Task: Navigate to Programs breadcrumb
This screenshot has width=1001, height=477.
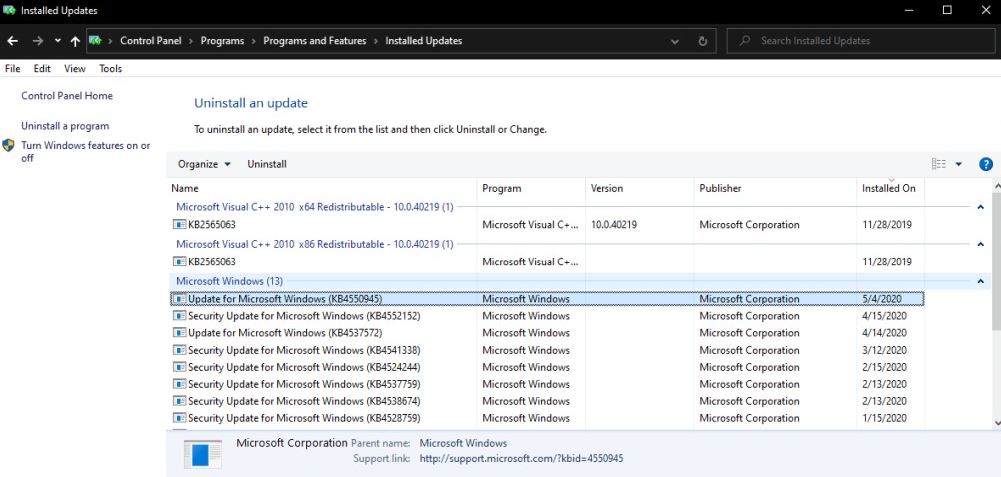Action: [x=222, y=41]
